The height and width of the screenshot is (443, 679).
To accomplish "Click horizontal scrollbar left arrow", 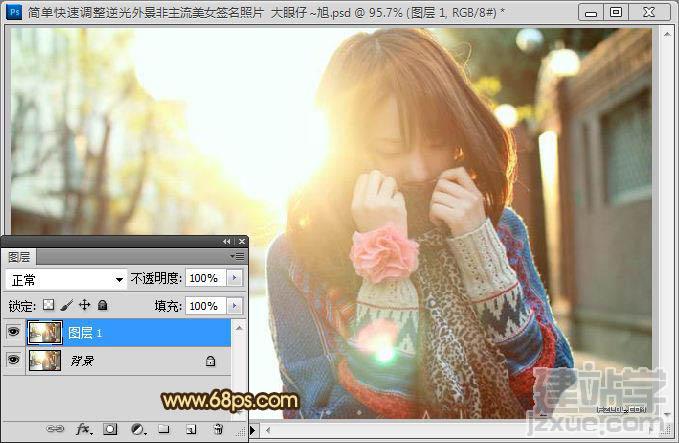I will tap(268, 430).
